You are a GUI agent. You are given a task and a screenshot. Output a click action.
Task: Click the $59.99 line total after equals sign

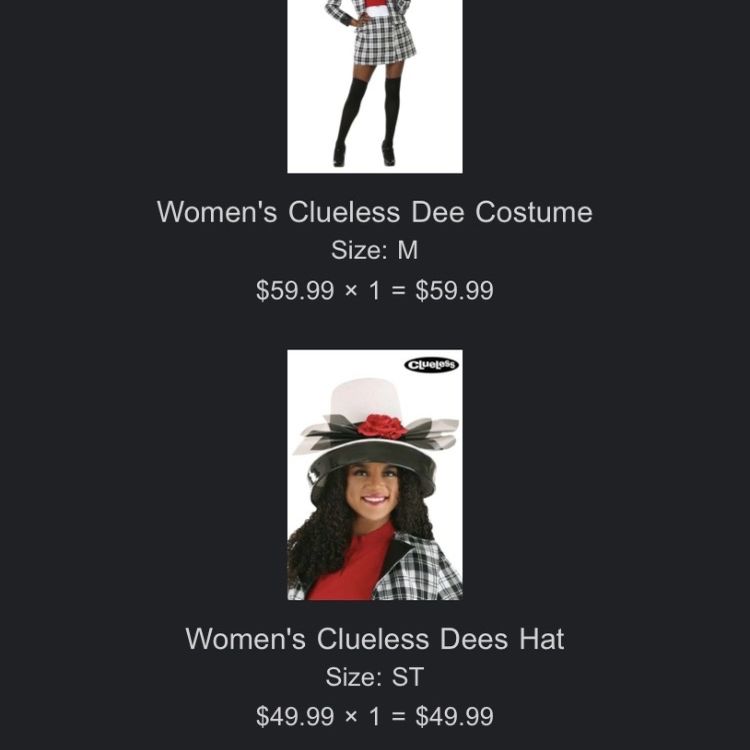click(x=454, y=290)
